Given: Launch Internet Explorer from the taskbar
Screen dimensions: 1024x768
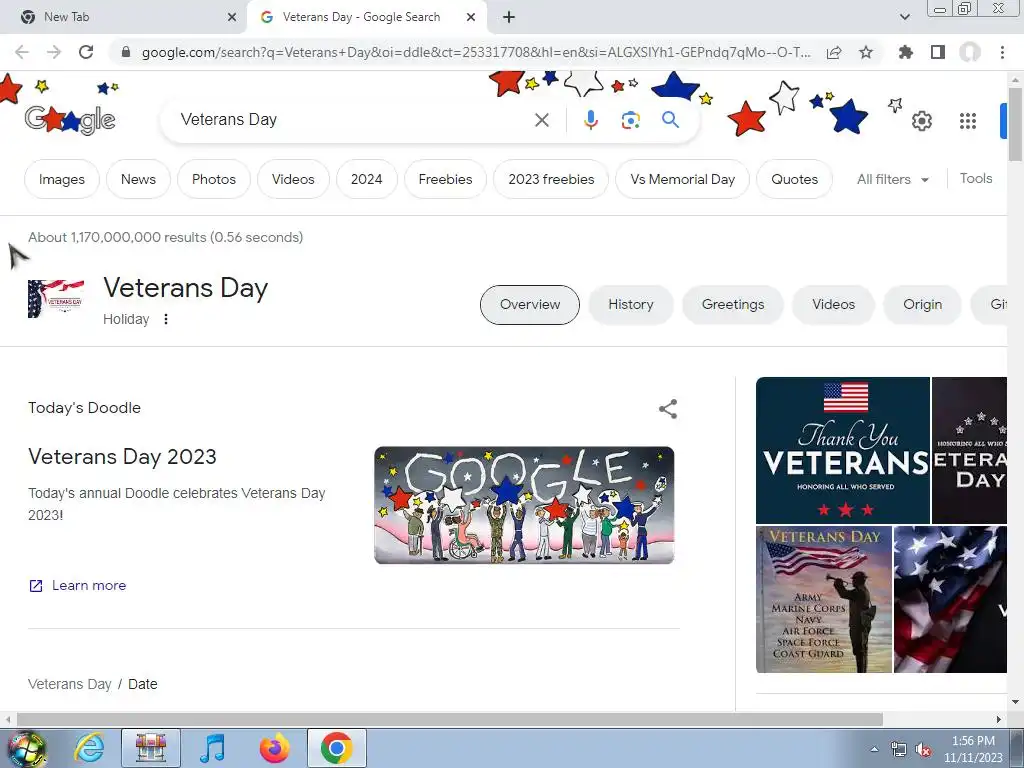Looking at the screenshot, I should 89,748.
